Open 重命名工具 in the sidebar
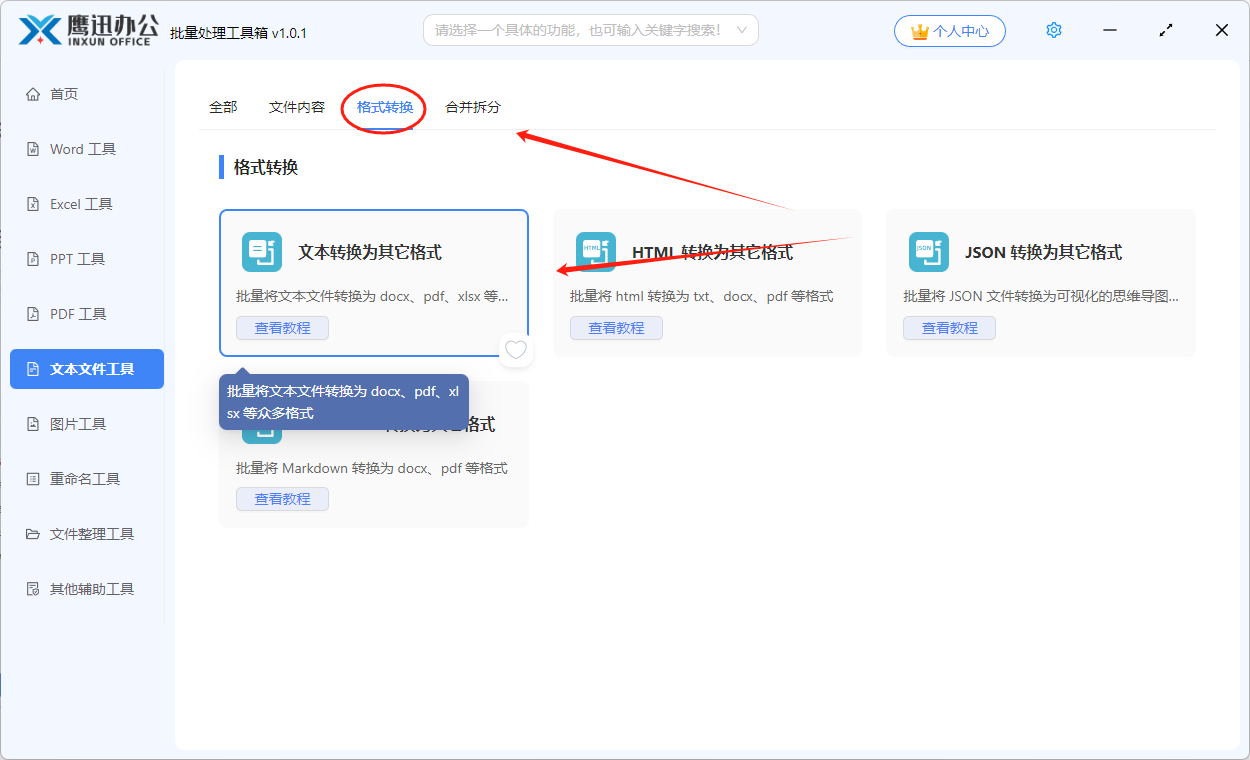The image size is (1250, 760). [87, 479]
